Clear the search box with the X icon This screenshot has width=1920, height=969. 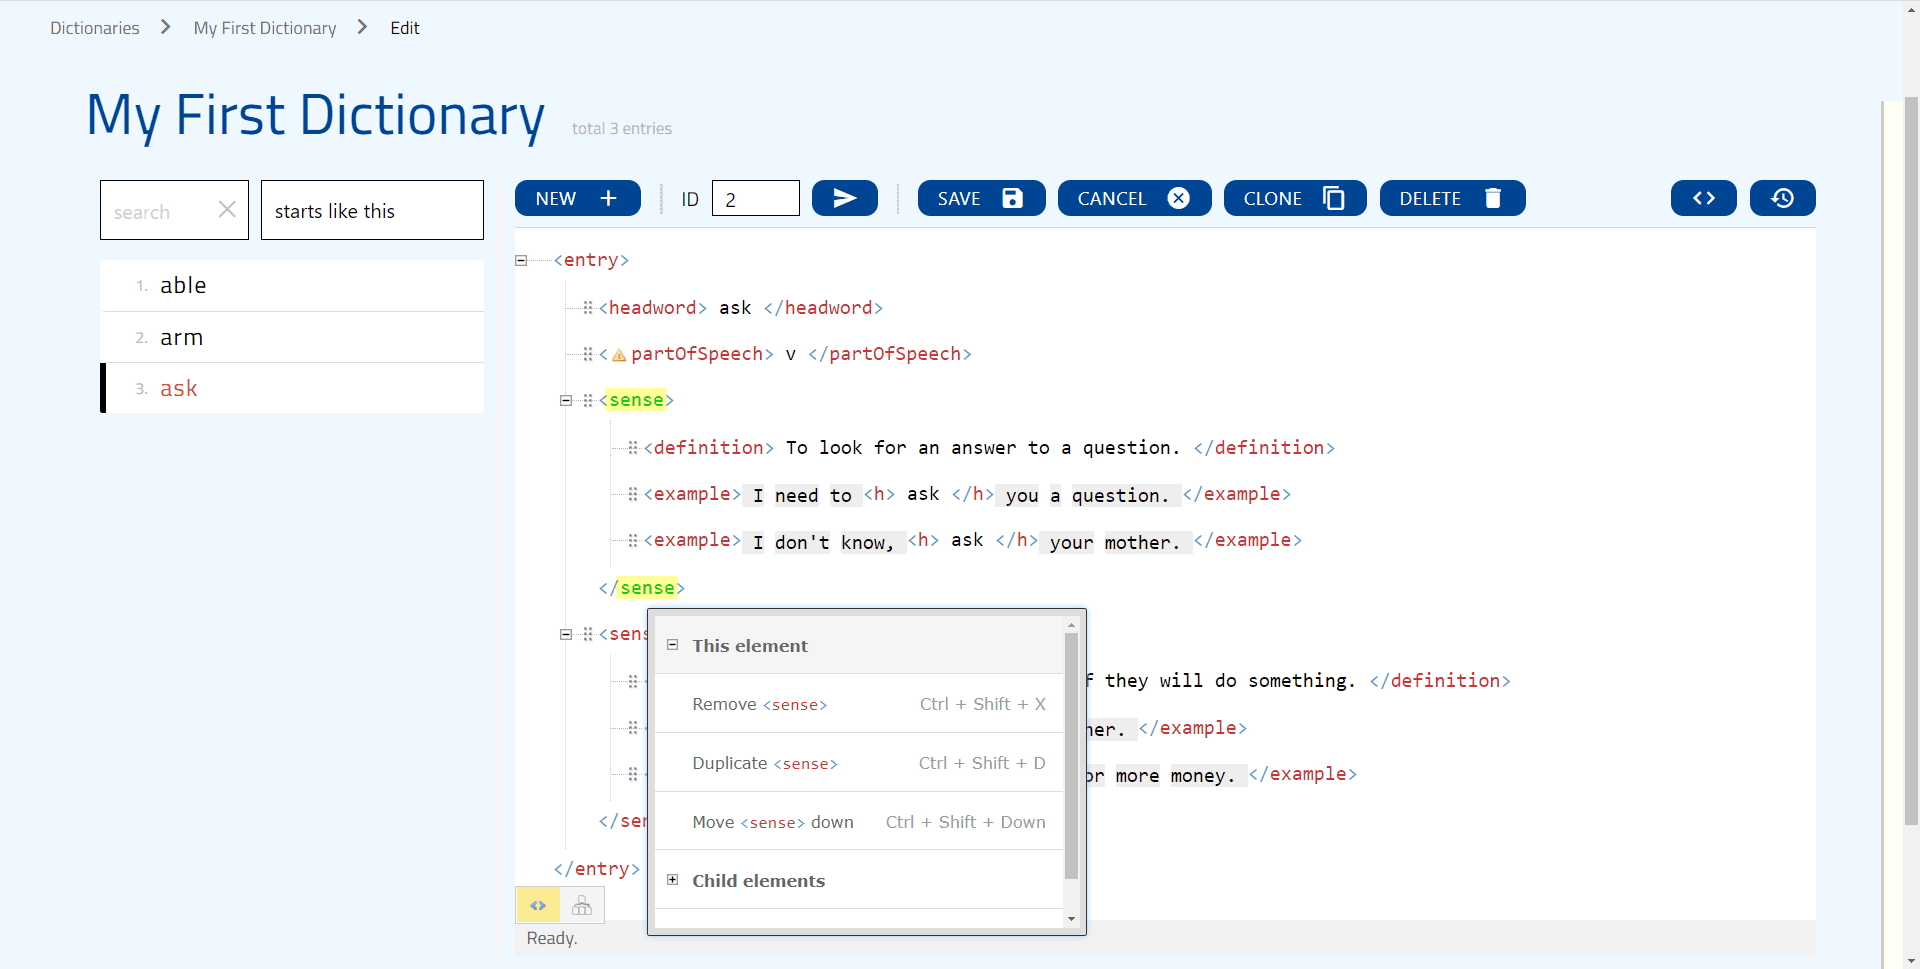[x=227, y=210]
